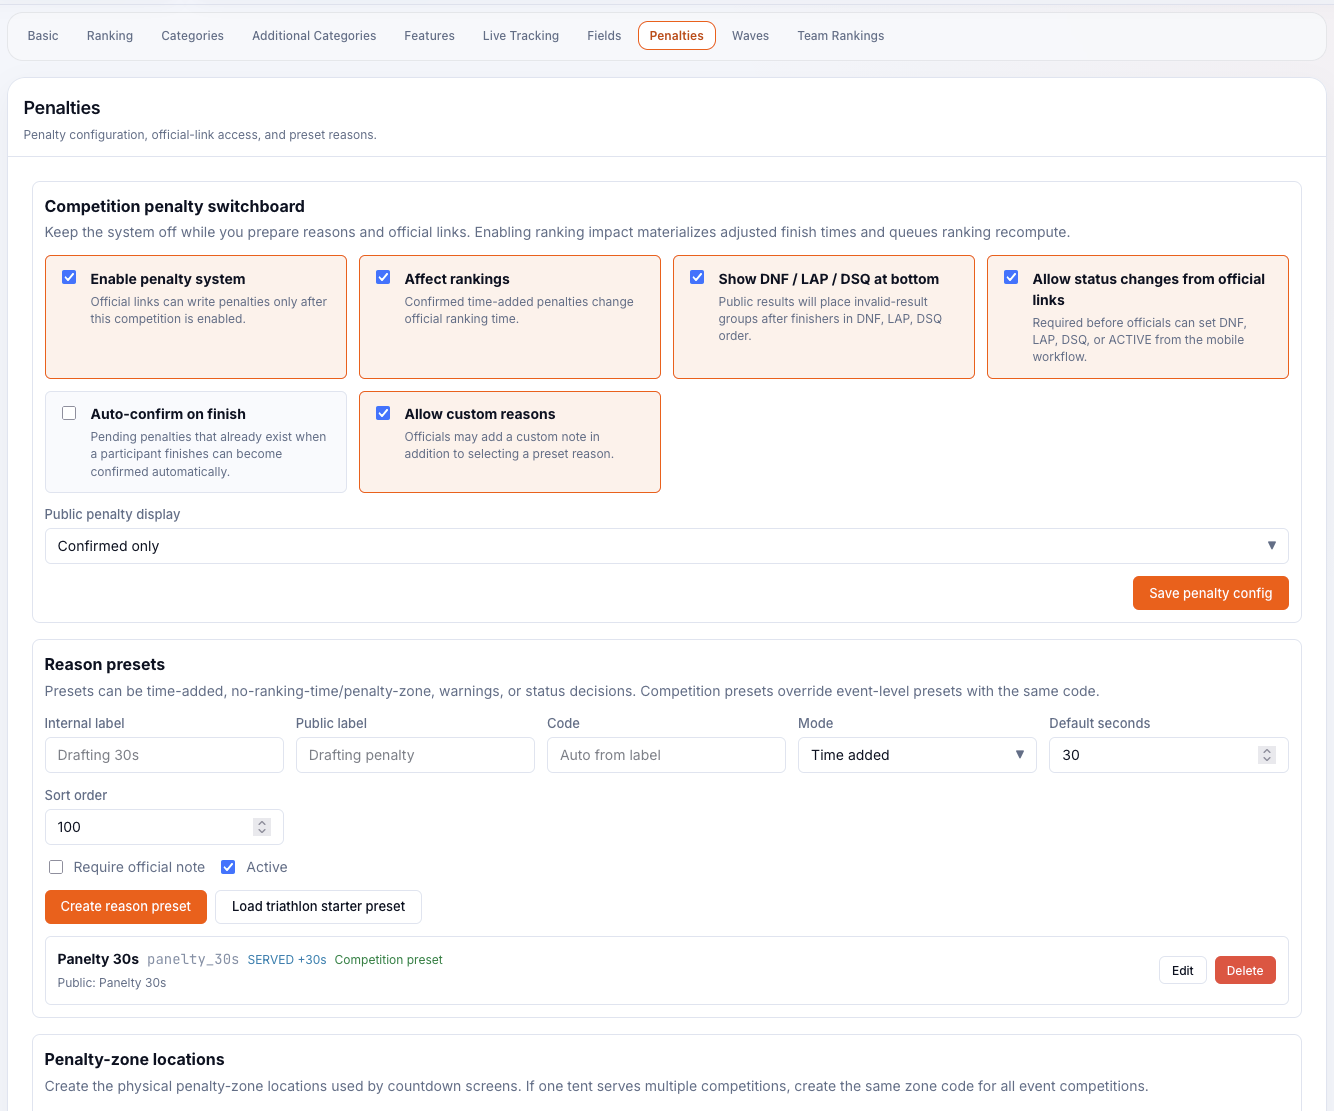Click the Default seconds stepper arrows
This screenshot has height=1111, width=1334.
[1267, 755]
